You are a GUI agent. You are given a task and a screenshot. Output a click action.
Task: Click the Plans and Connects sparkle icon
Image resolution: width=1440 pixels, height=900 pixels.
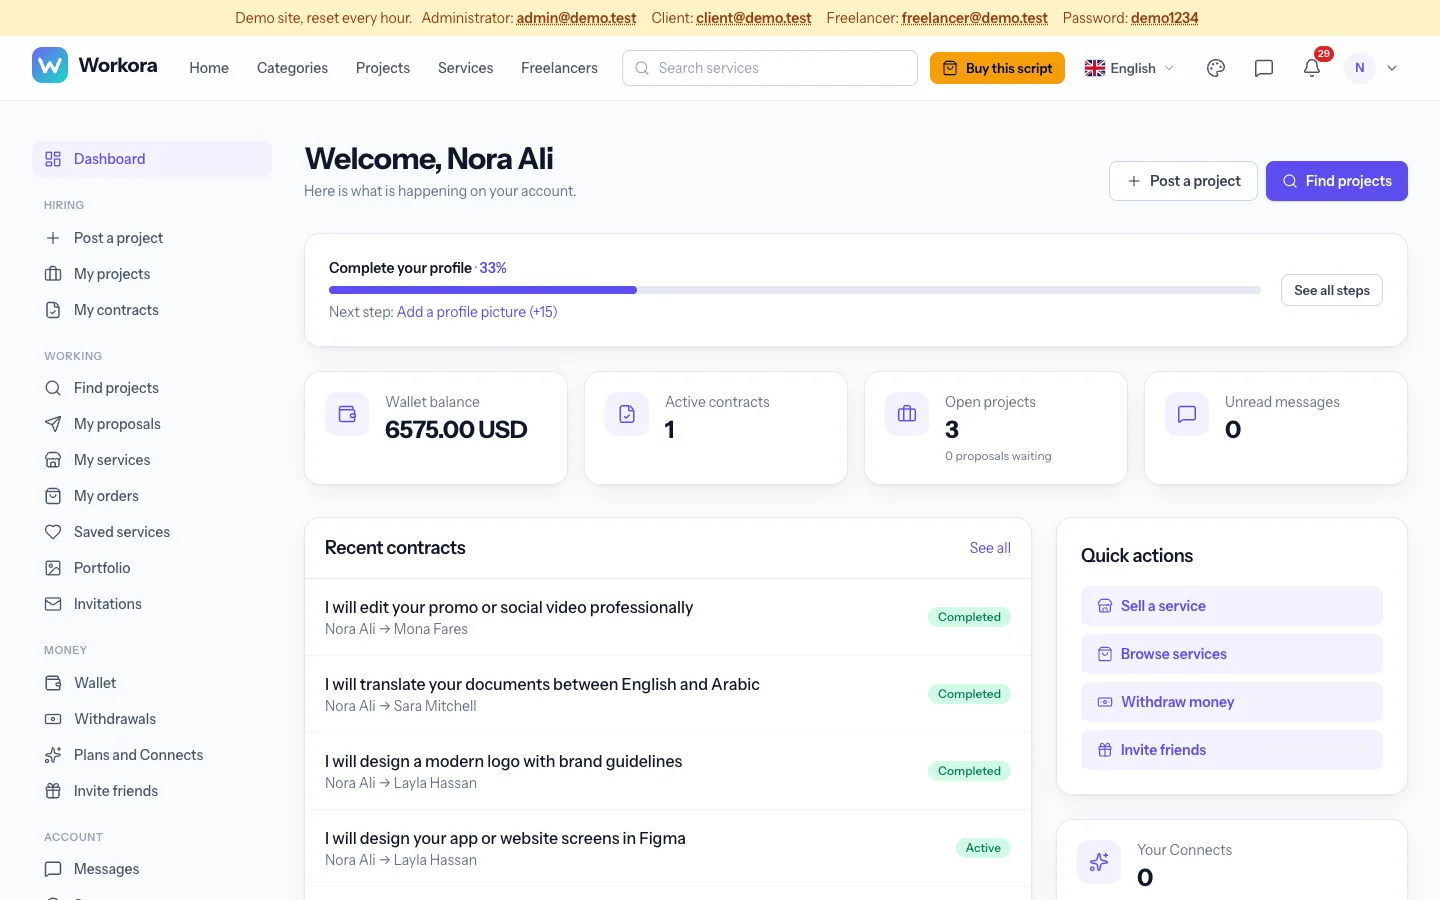click(53, 755)
